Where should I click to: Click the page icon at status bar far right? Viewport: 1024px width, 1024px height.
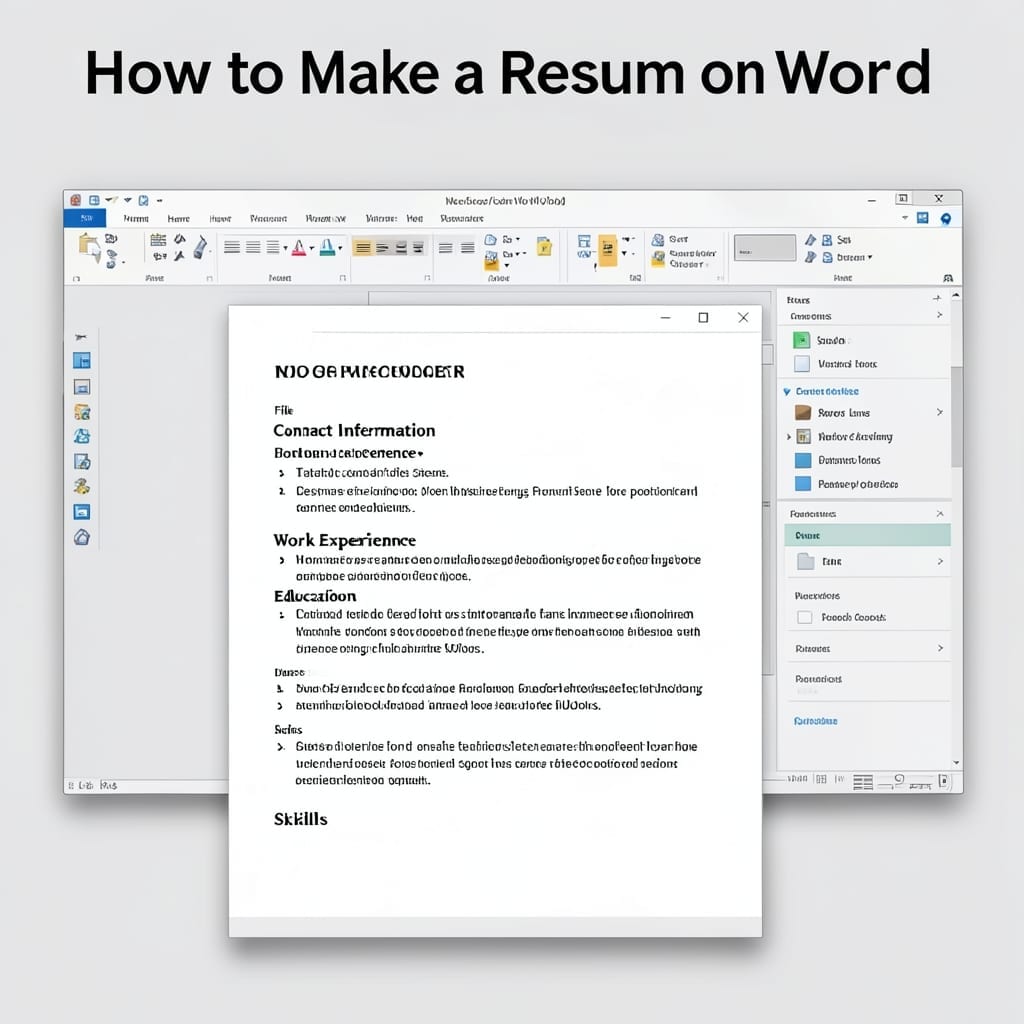[944, 781]
